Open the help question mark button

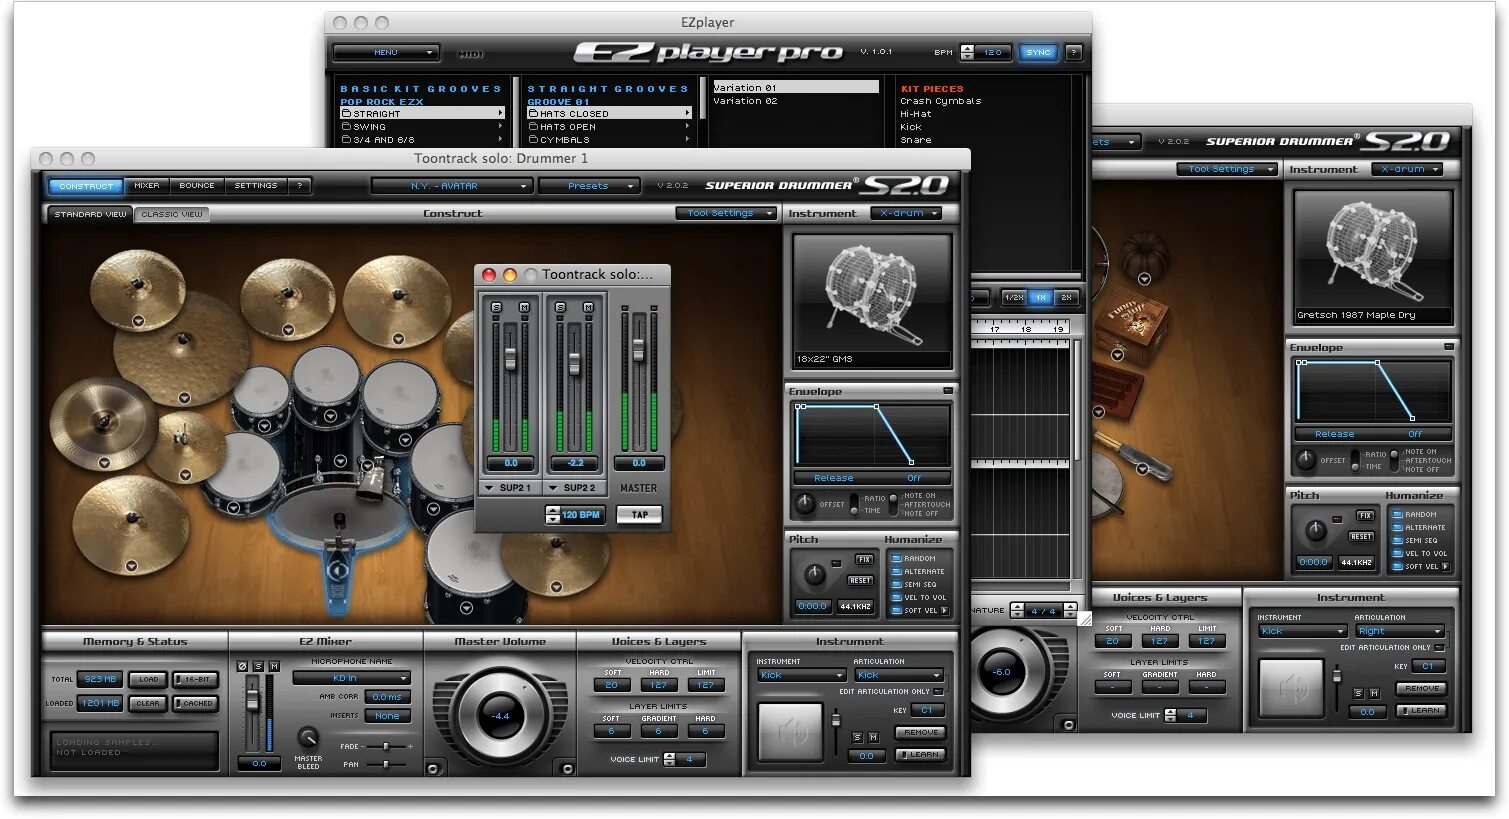(300, 186)
